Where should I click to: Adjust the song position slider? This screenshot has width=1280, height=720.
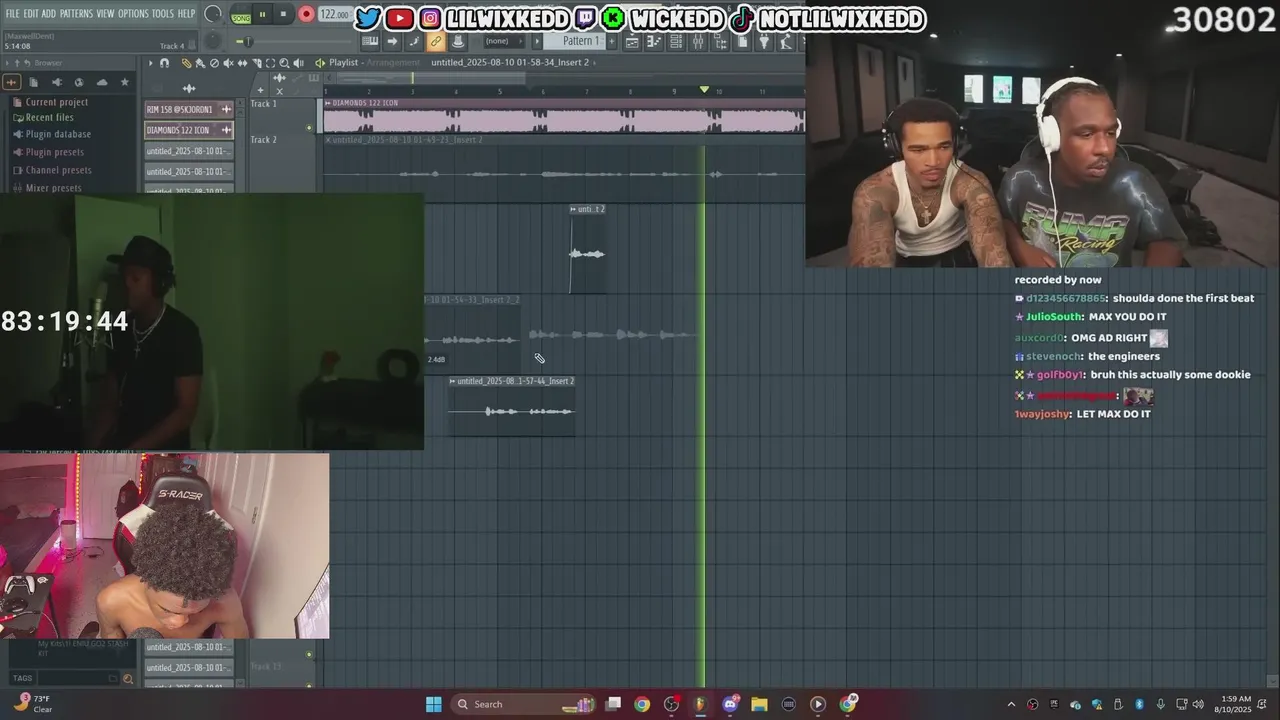(292, 41)
